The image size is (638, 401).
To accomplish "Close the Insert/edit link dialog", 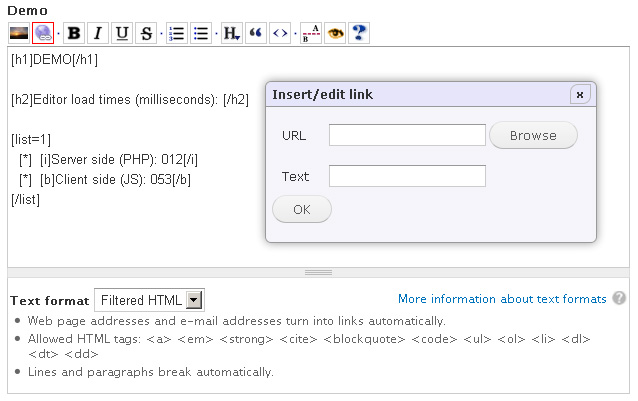I will click(580, 95).
